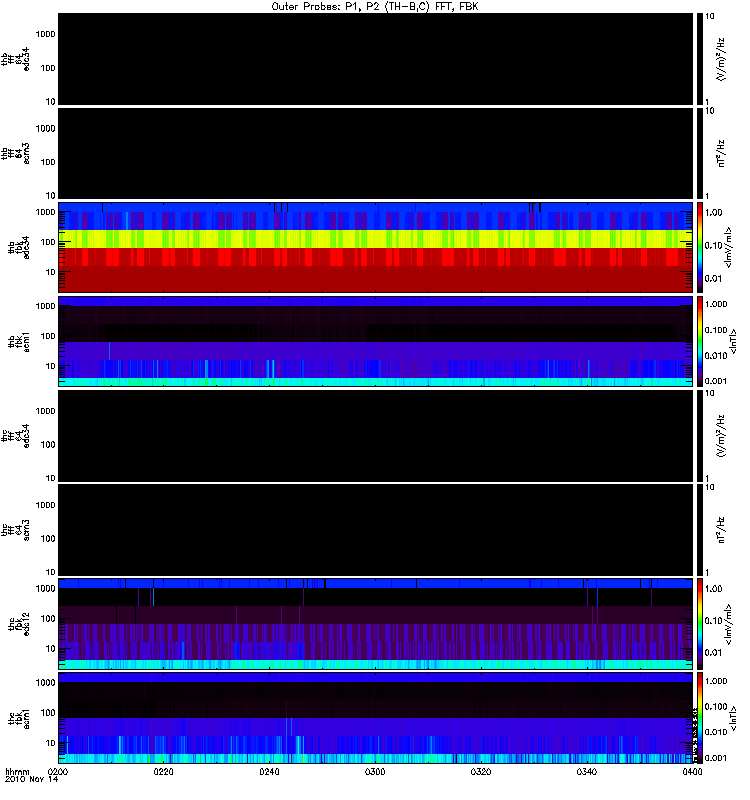Click the 0200 time axis label
750x800 pixels.
[58, 772]
